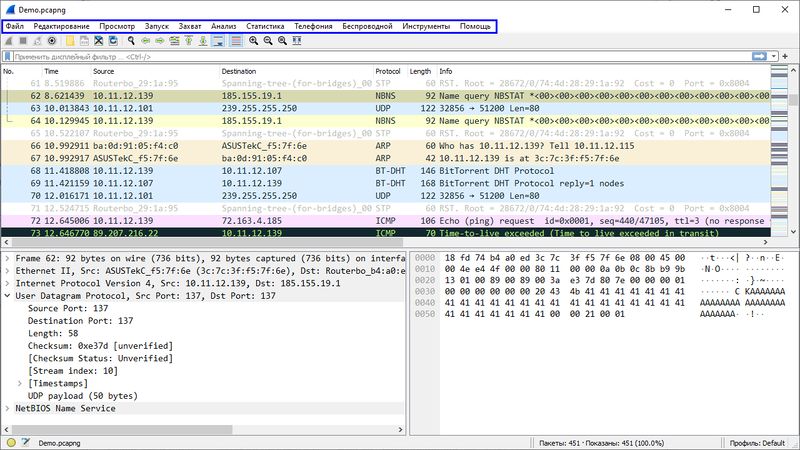800x450 pixels.
Task: Open a capture file using the folder icon
Action: (70, 41)
